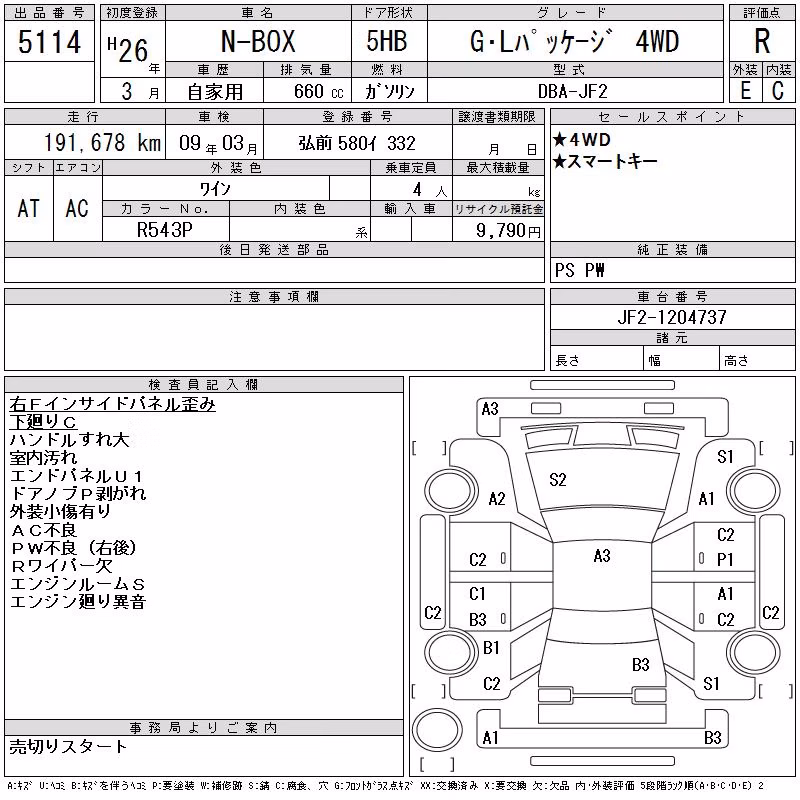The width and height of the screenshot is (800, 800).
Task: Select the PS PW genuine equipment entry
Action: [580, 270]
